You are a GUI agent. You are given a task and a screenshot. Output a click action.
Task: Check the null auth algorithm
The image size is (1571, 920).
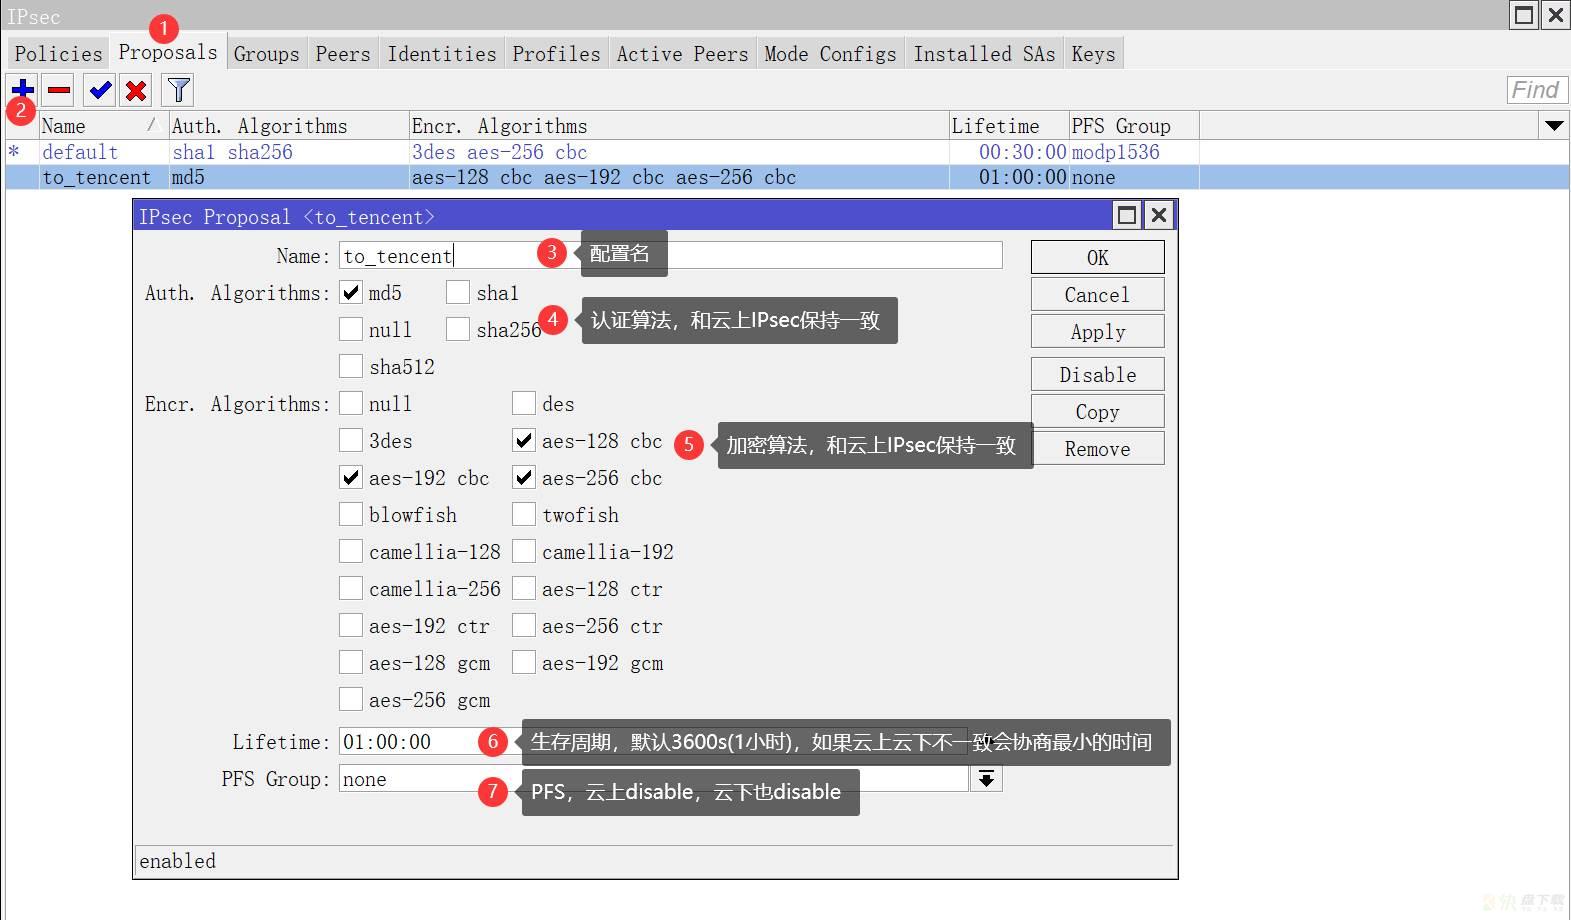click(x=351, y=329)
